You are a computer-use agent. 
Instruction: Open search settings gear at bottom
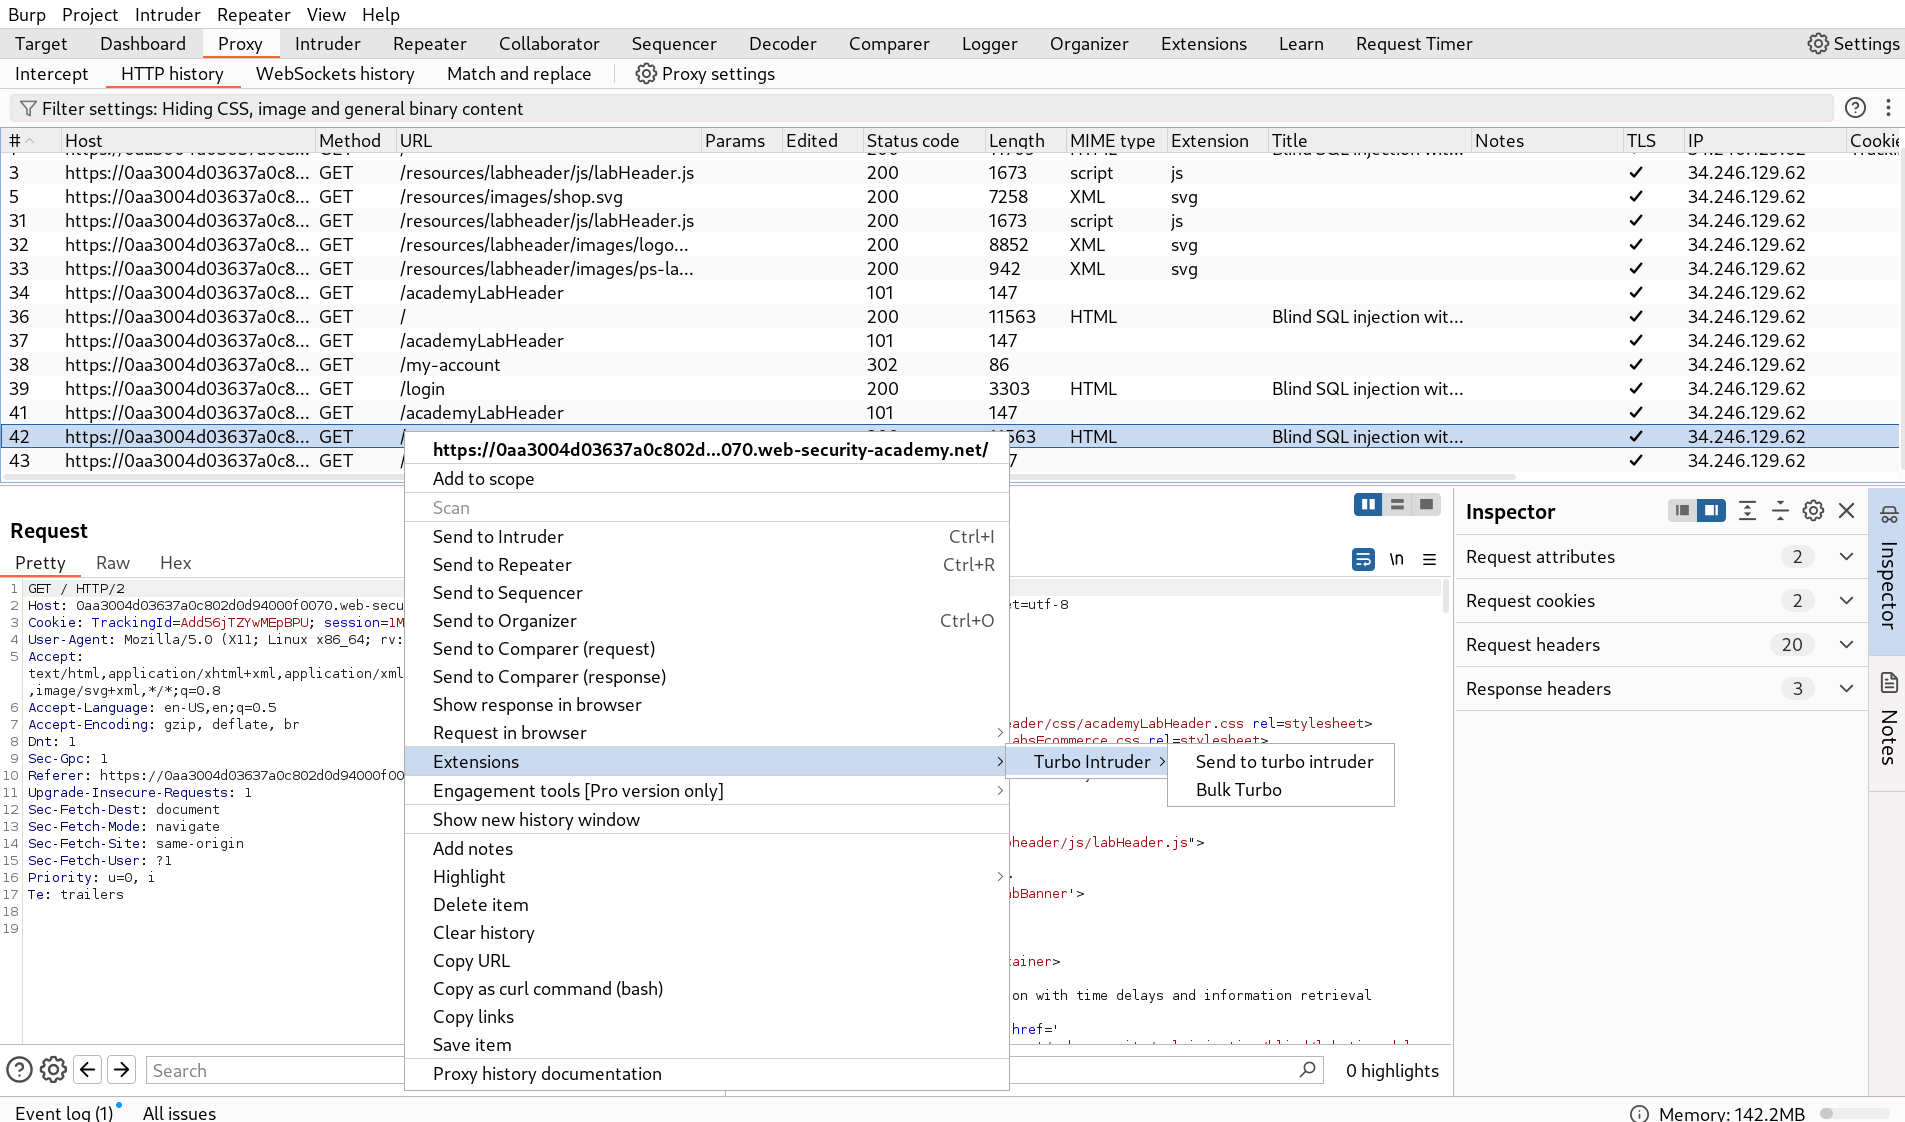click(53, 1070)
